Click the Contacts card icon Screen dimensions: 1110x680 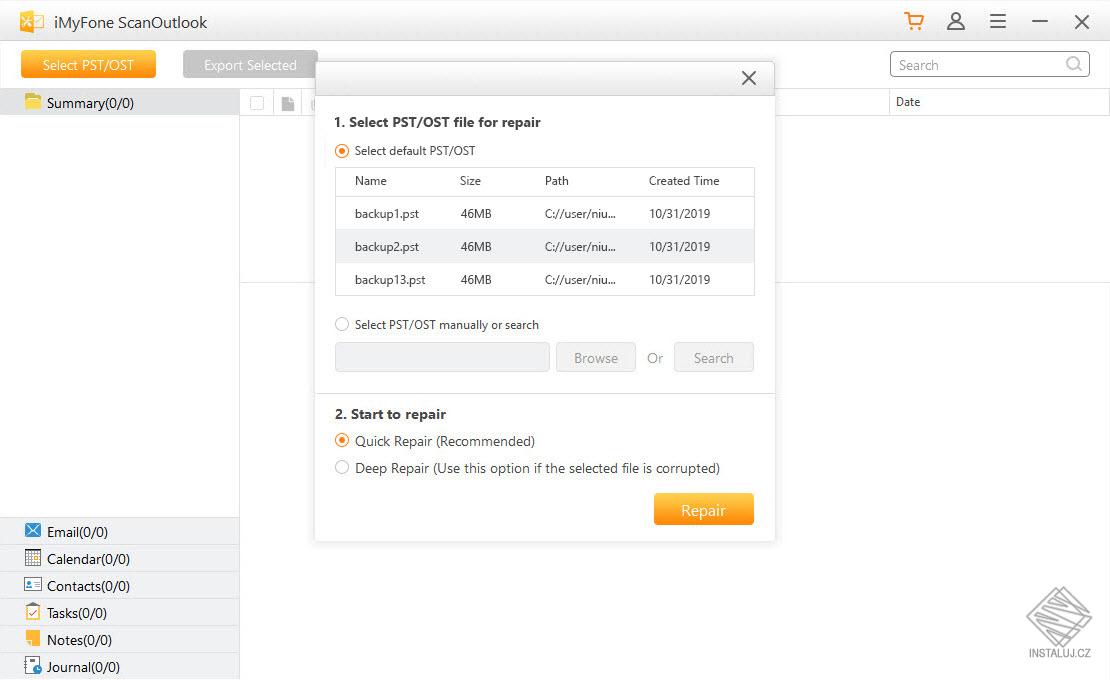click(33, 584)
